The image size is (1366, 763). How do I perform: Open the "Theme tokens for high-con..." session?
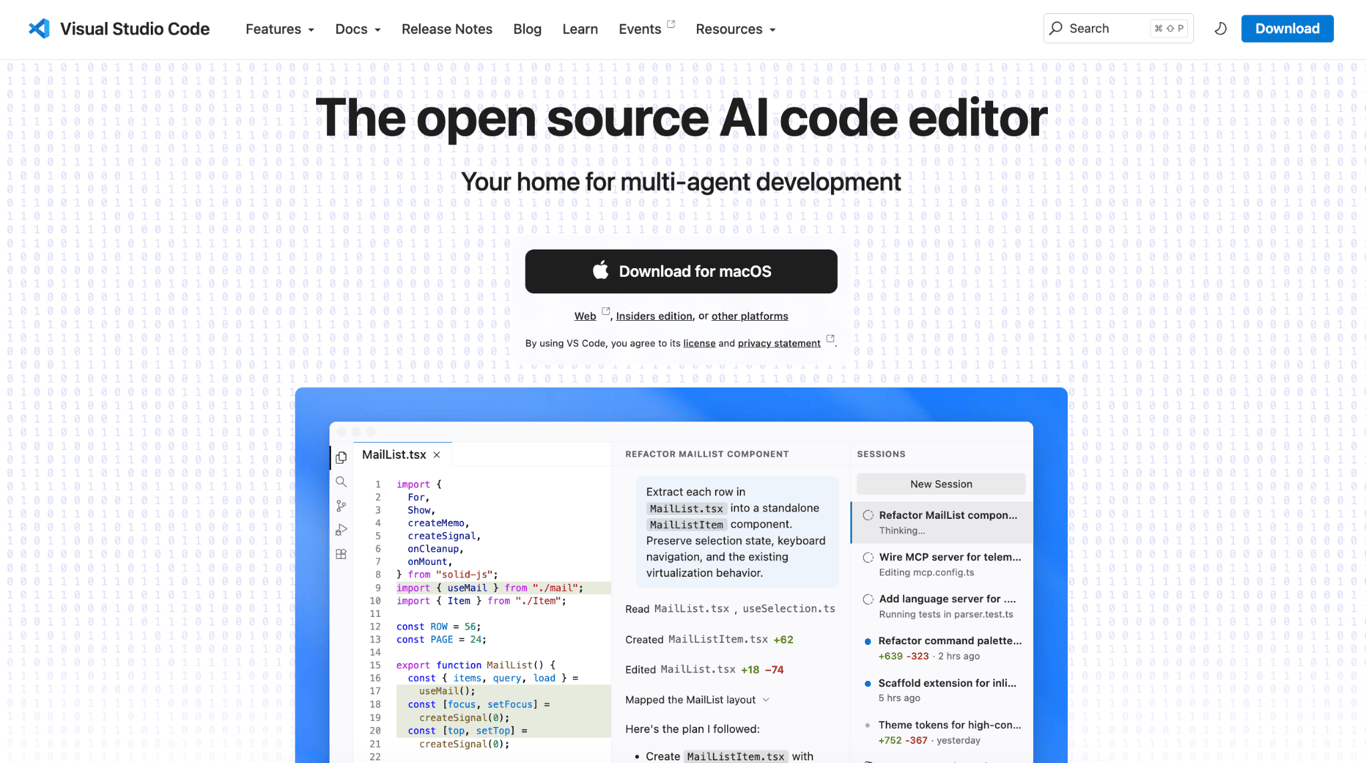[942, 732]
